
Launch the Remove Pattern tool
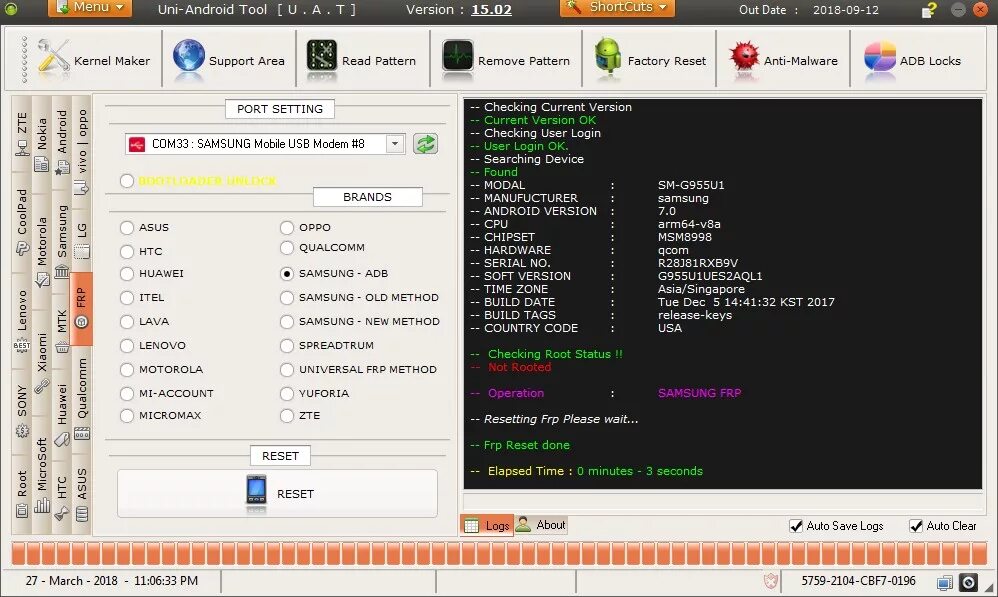pos(506,60)
